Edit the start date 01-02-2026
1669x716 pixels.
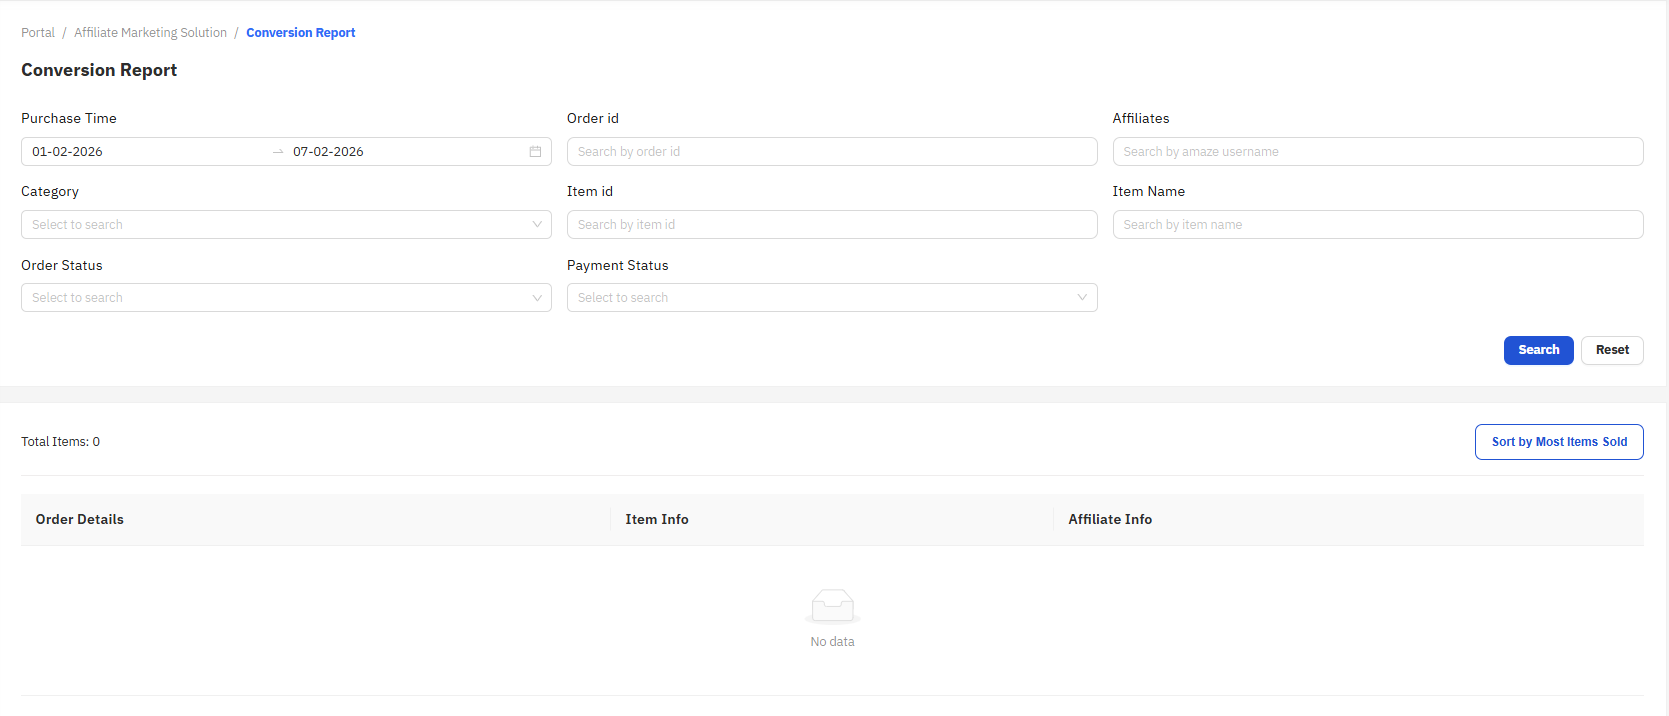coord(67,152)
